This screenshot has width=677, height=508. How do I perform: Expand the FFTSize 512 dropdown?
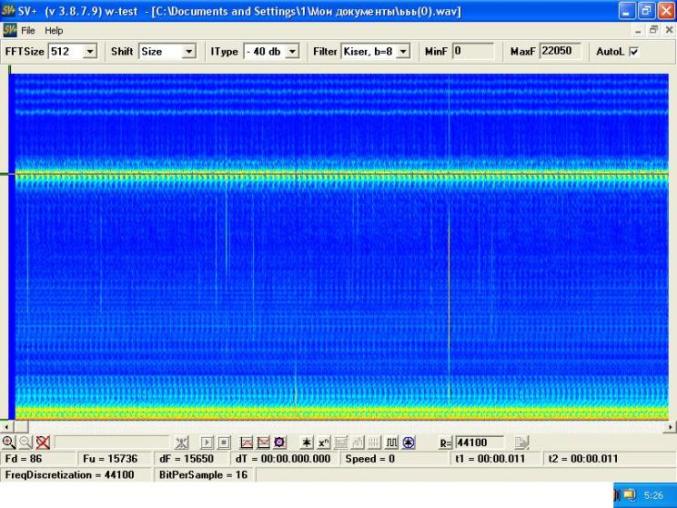[x=90, y=51]
